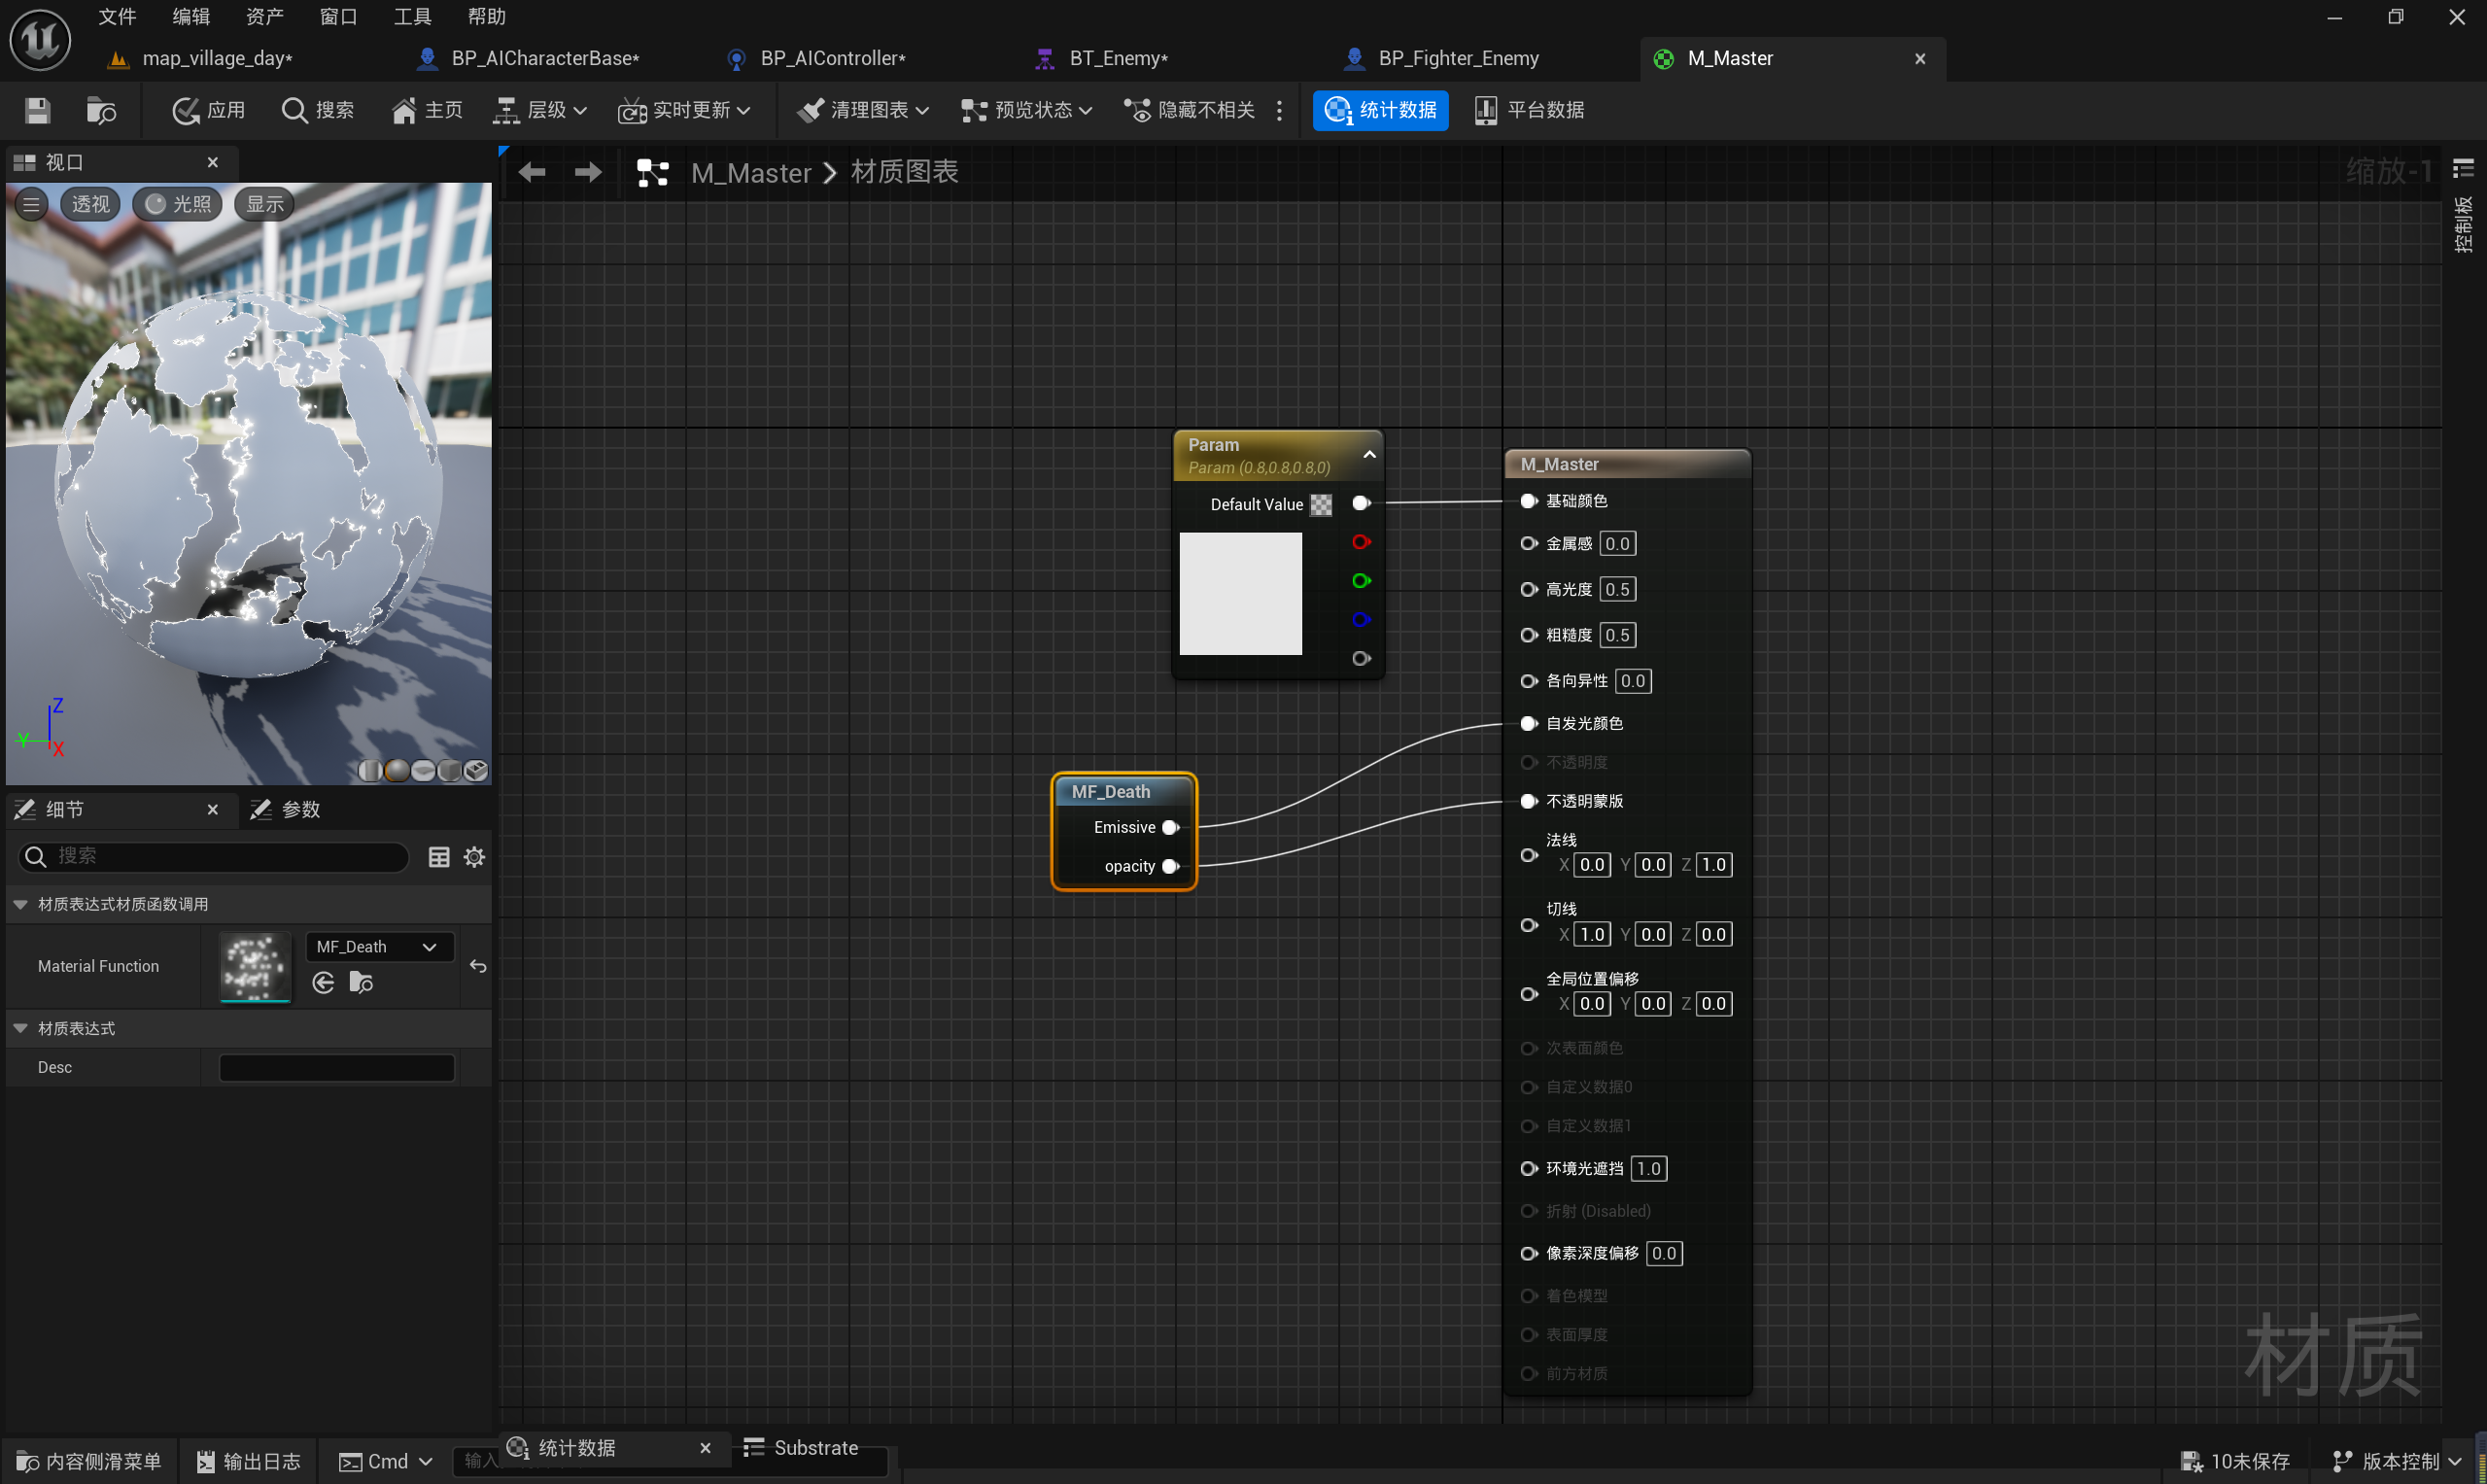Open the MF_Death material function dropdown
The width and height of the screenshot is (2487, 1484).
377,946
